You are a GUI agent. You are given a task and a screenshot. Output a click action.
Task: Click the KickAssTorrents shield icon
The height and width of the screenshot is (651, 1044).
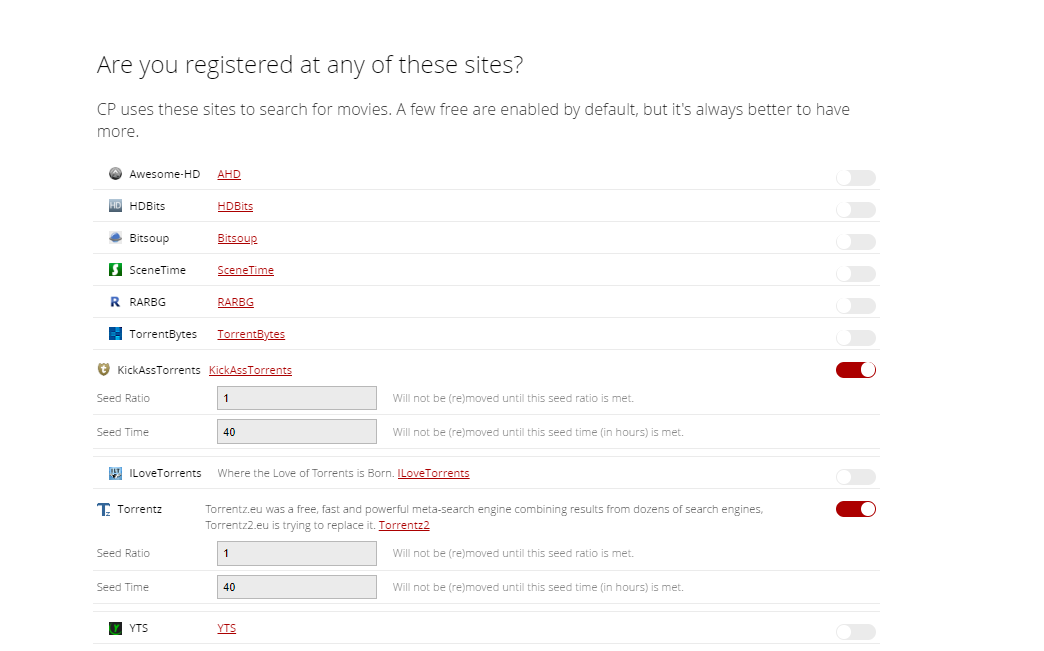tap(103, 370)
